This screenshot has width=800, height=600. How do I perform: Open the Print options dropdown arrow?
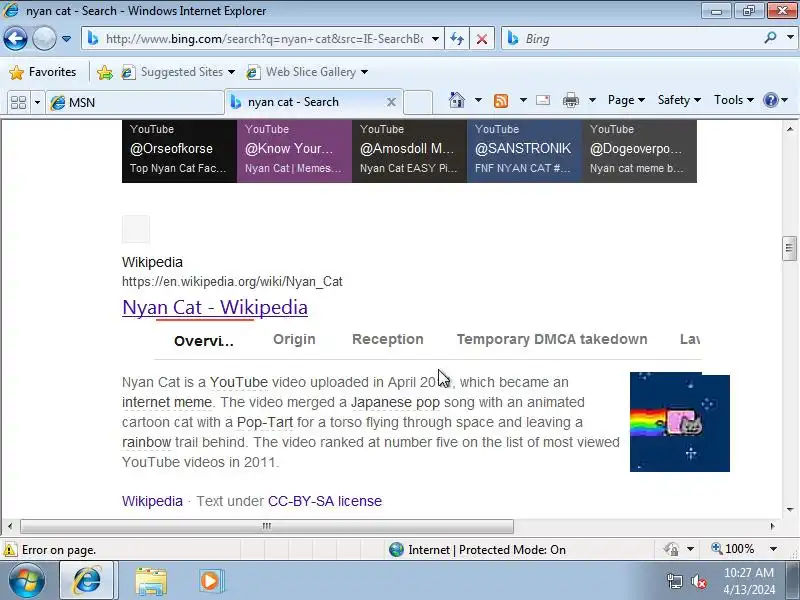pos(592,100)
